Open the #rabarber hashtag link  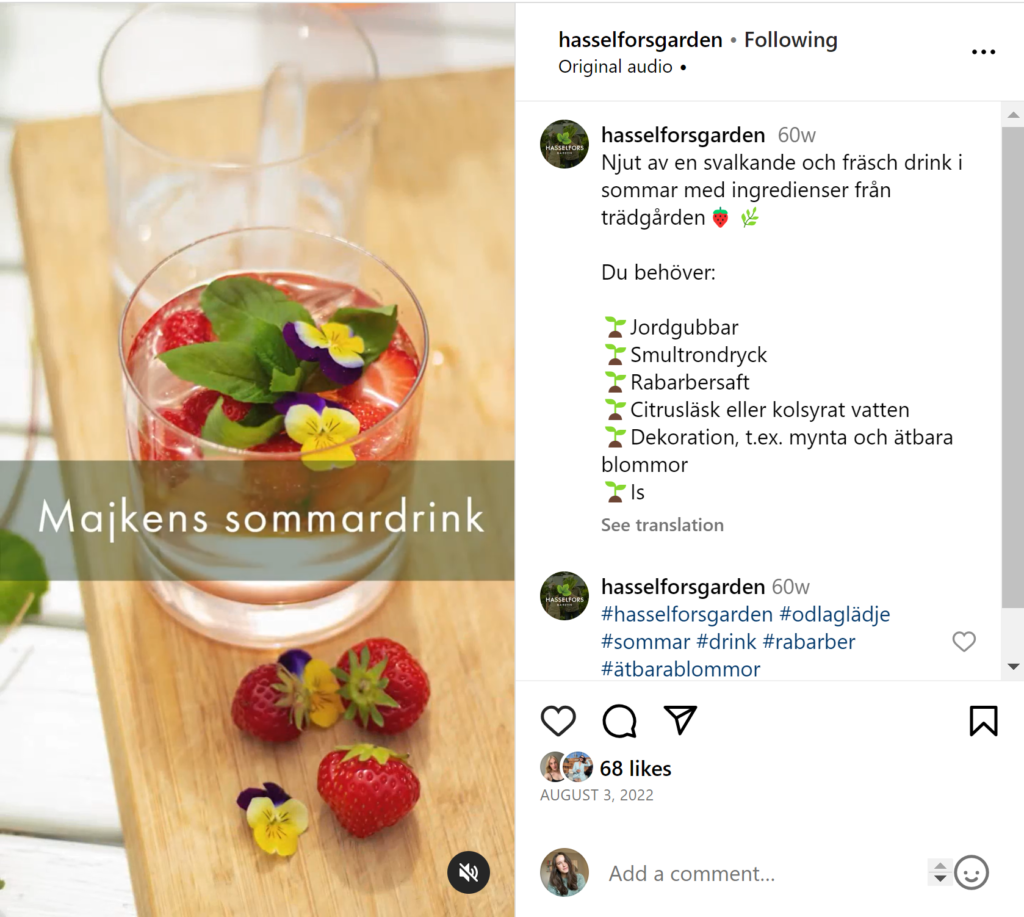(808, 641)
